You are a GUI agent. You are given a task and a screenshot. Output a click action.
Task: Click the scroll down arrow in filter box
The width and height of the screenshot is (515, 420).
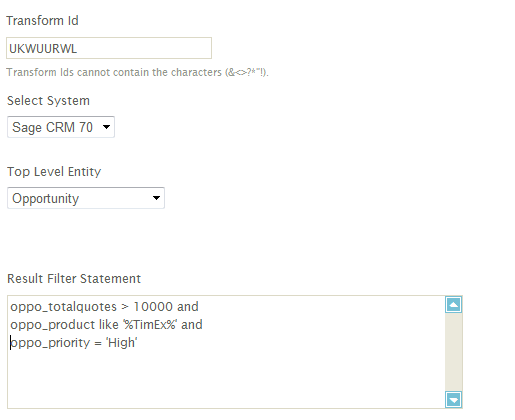[453, 399]
